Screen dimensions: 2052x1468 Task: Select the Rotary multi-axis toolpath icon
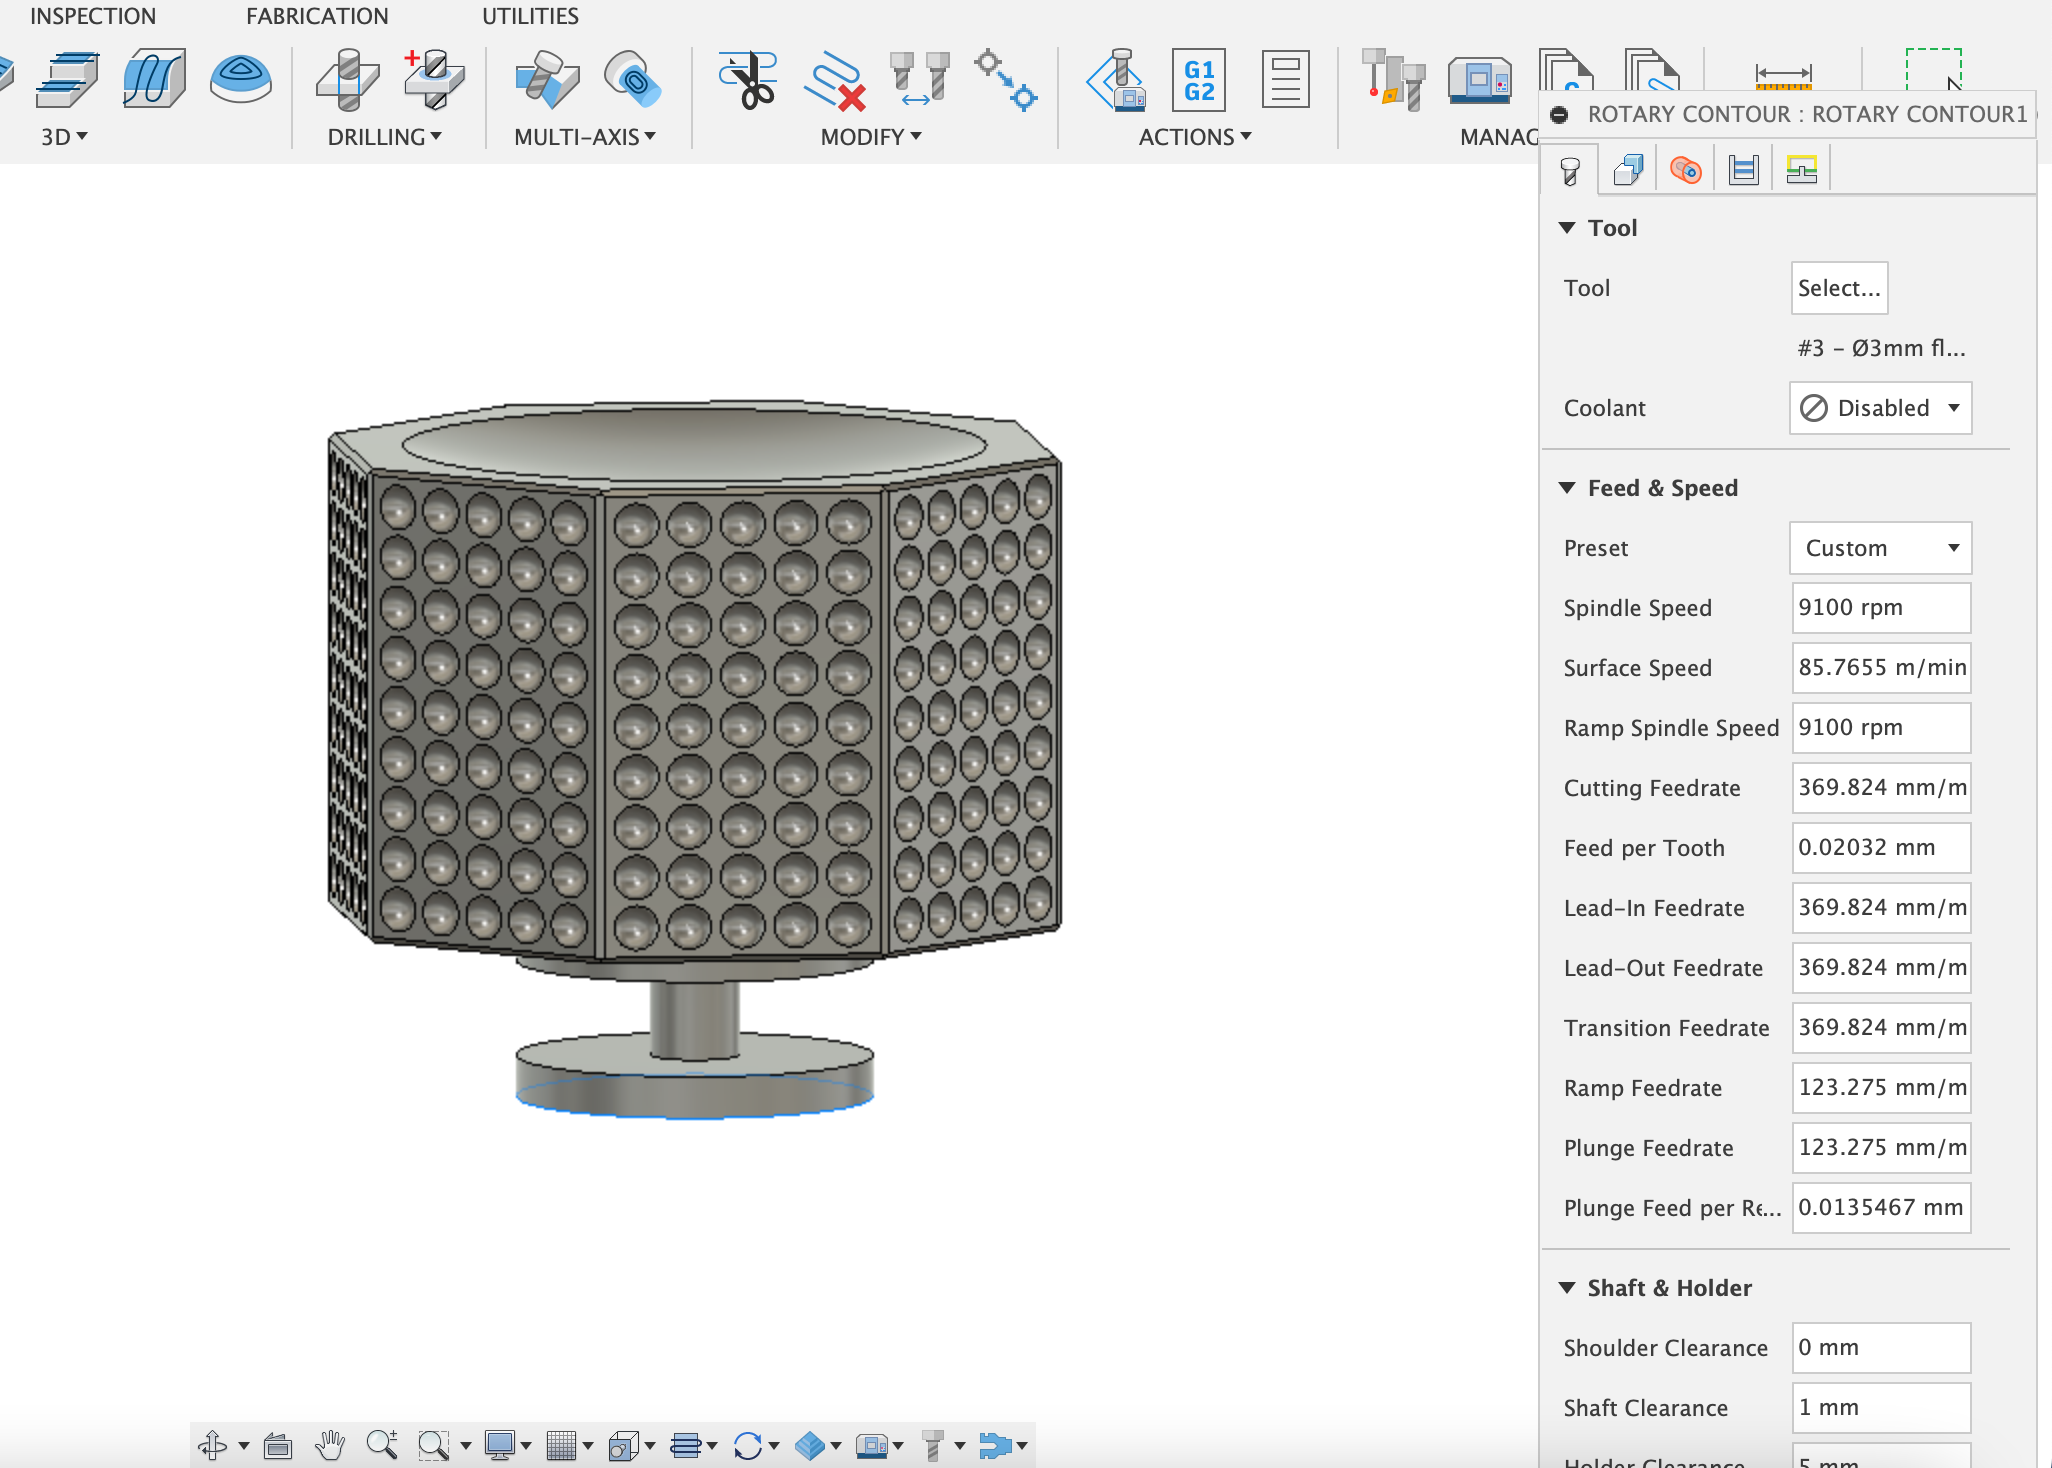coord(632,79)
